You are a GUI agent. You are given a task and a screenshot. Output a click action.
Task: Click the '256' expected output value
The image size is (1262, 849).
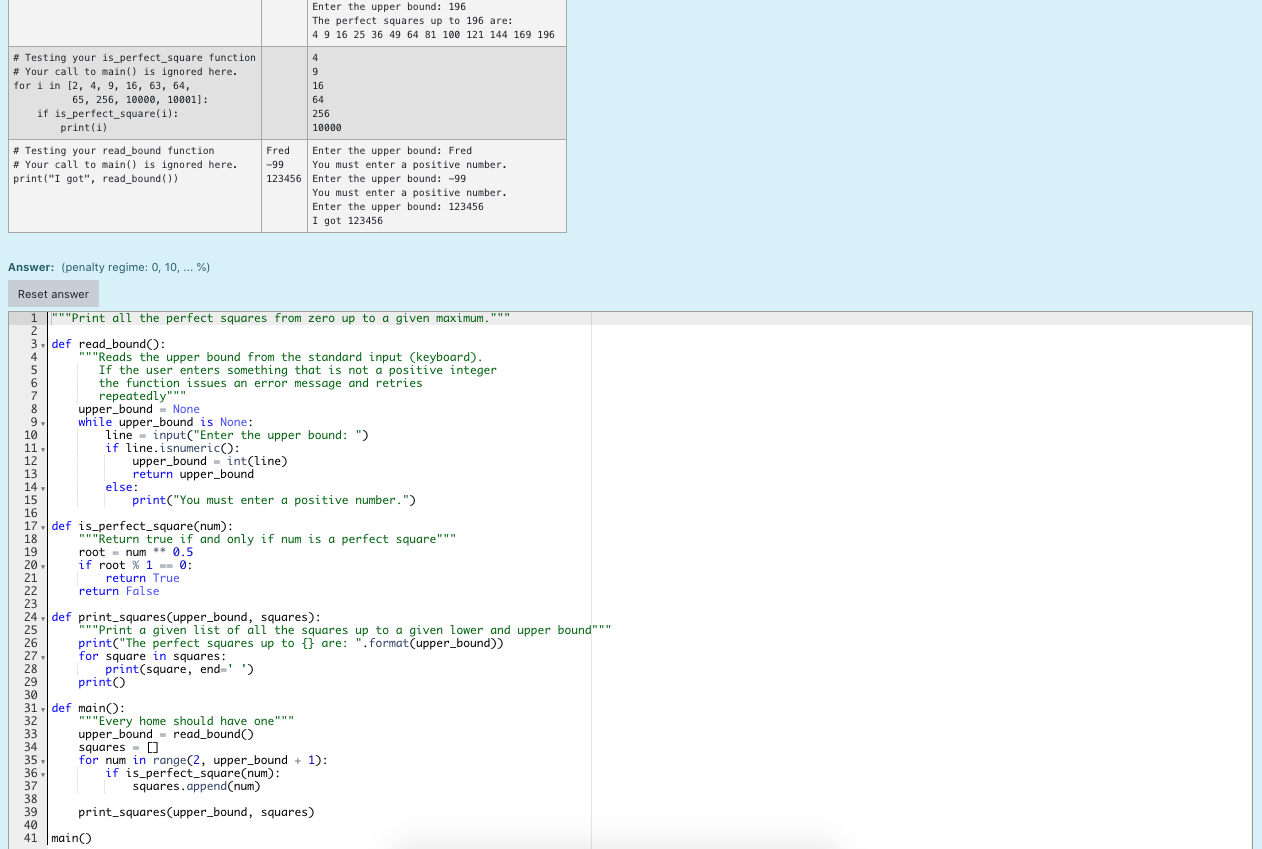(x=321, y=114)
